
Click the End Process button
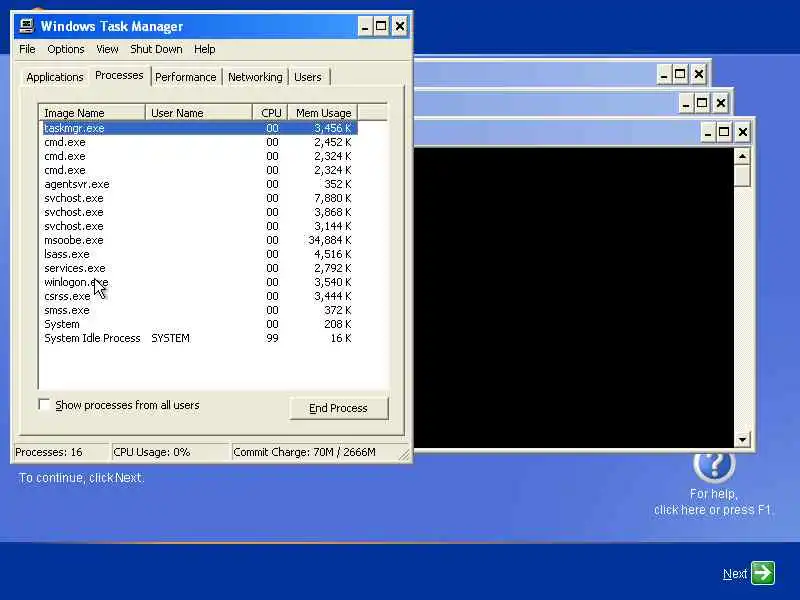[x=338, y=408]
